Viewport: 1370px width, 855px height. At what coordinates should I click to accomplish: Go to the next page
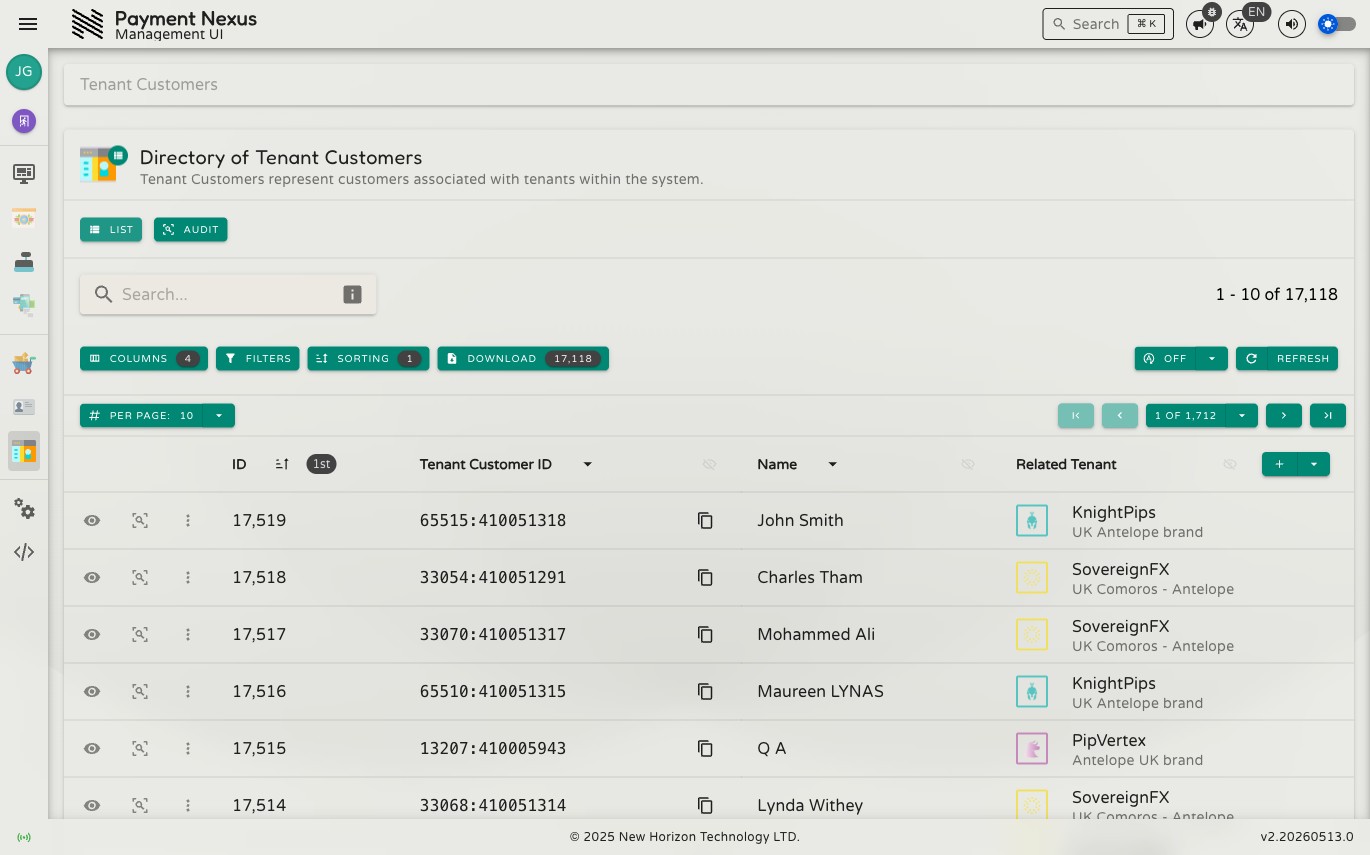(x=1284, y=415)
